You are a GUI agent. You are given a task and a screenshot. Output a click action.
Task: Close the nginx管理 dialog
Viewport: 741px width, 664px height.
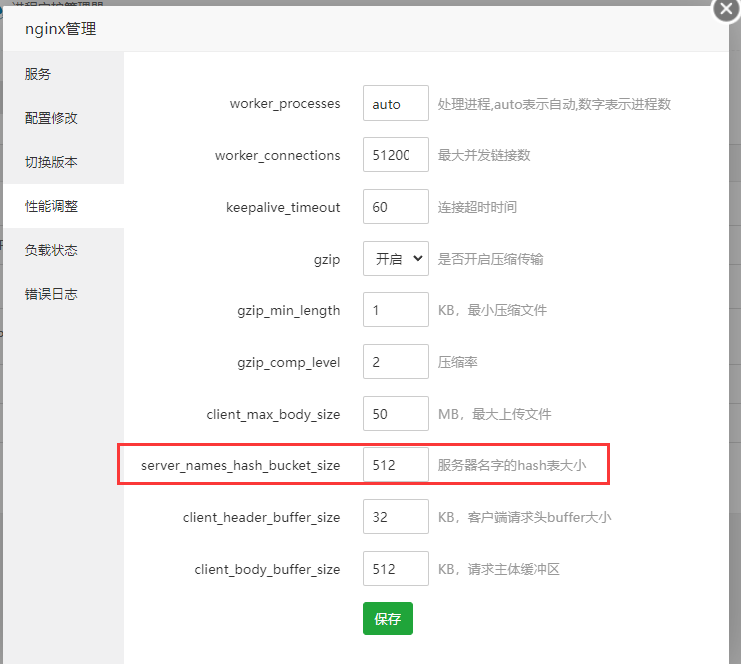(726, 9)
